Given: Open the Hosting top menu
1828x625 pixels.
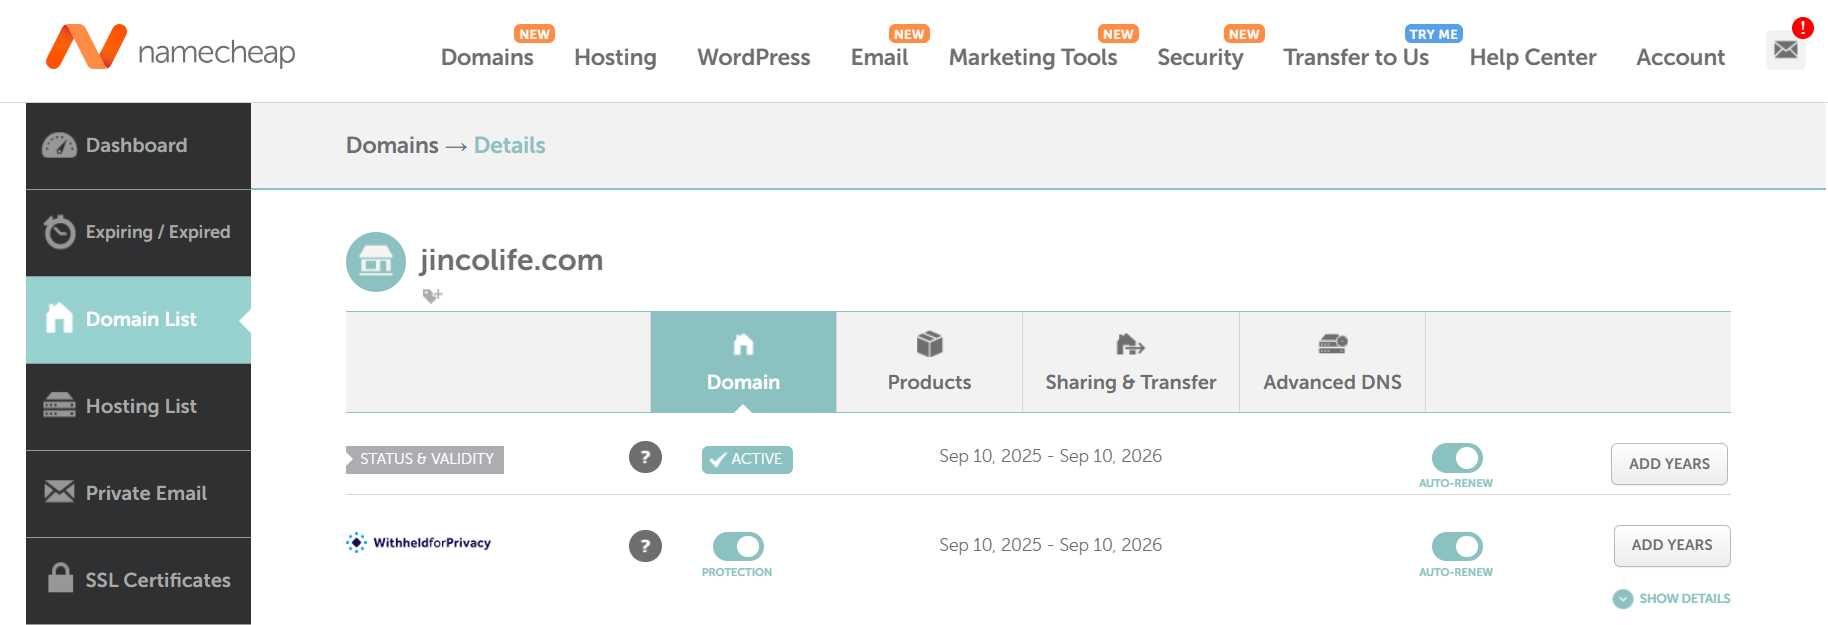Looking at the screenshot, I should click(x=615, y=57).
